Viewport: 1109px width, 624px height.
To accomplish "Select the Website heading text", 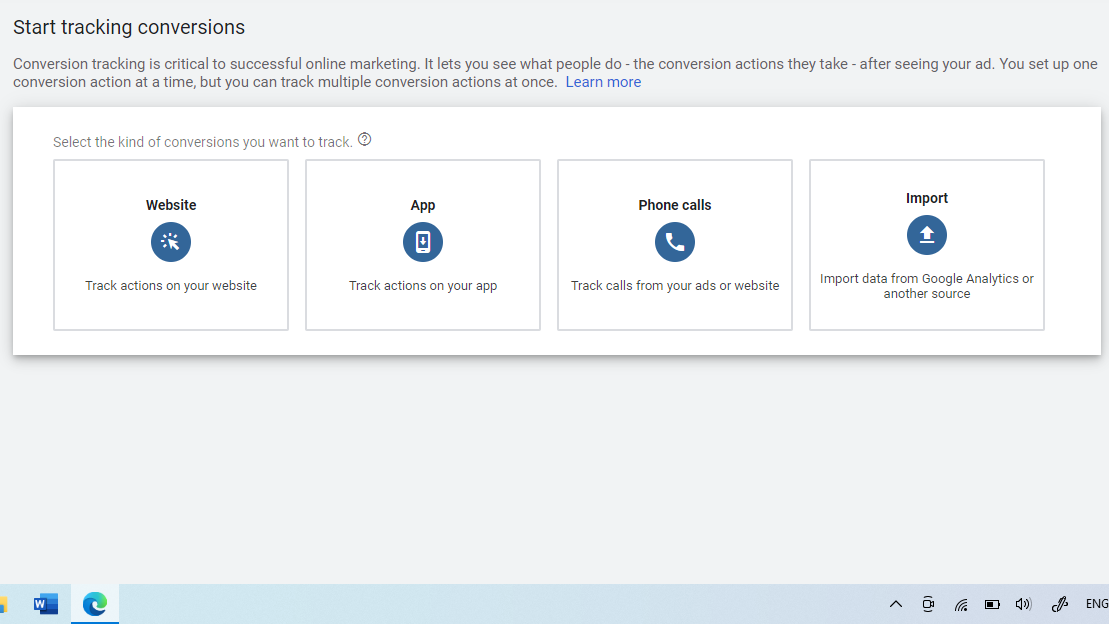I will tap(171, 205).
